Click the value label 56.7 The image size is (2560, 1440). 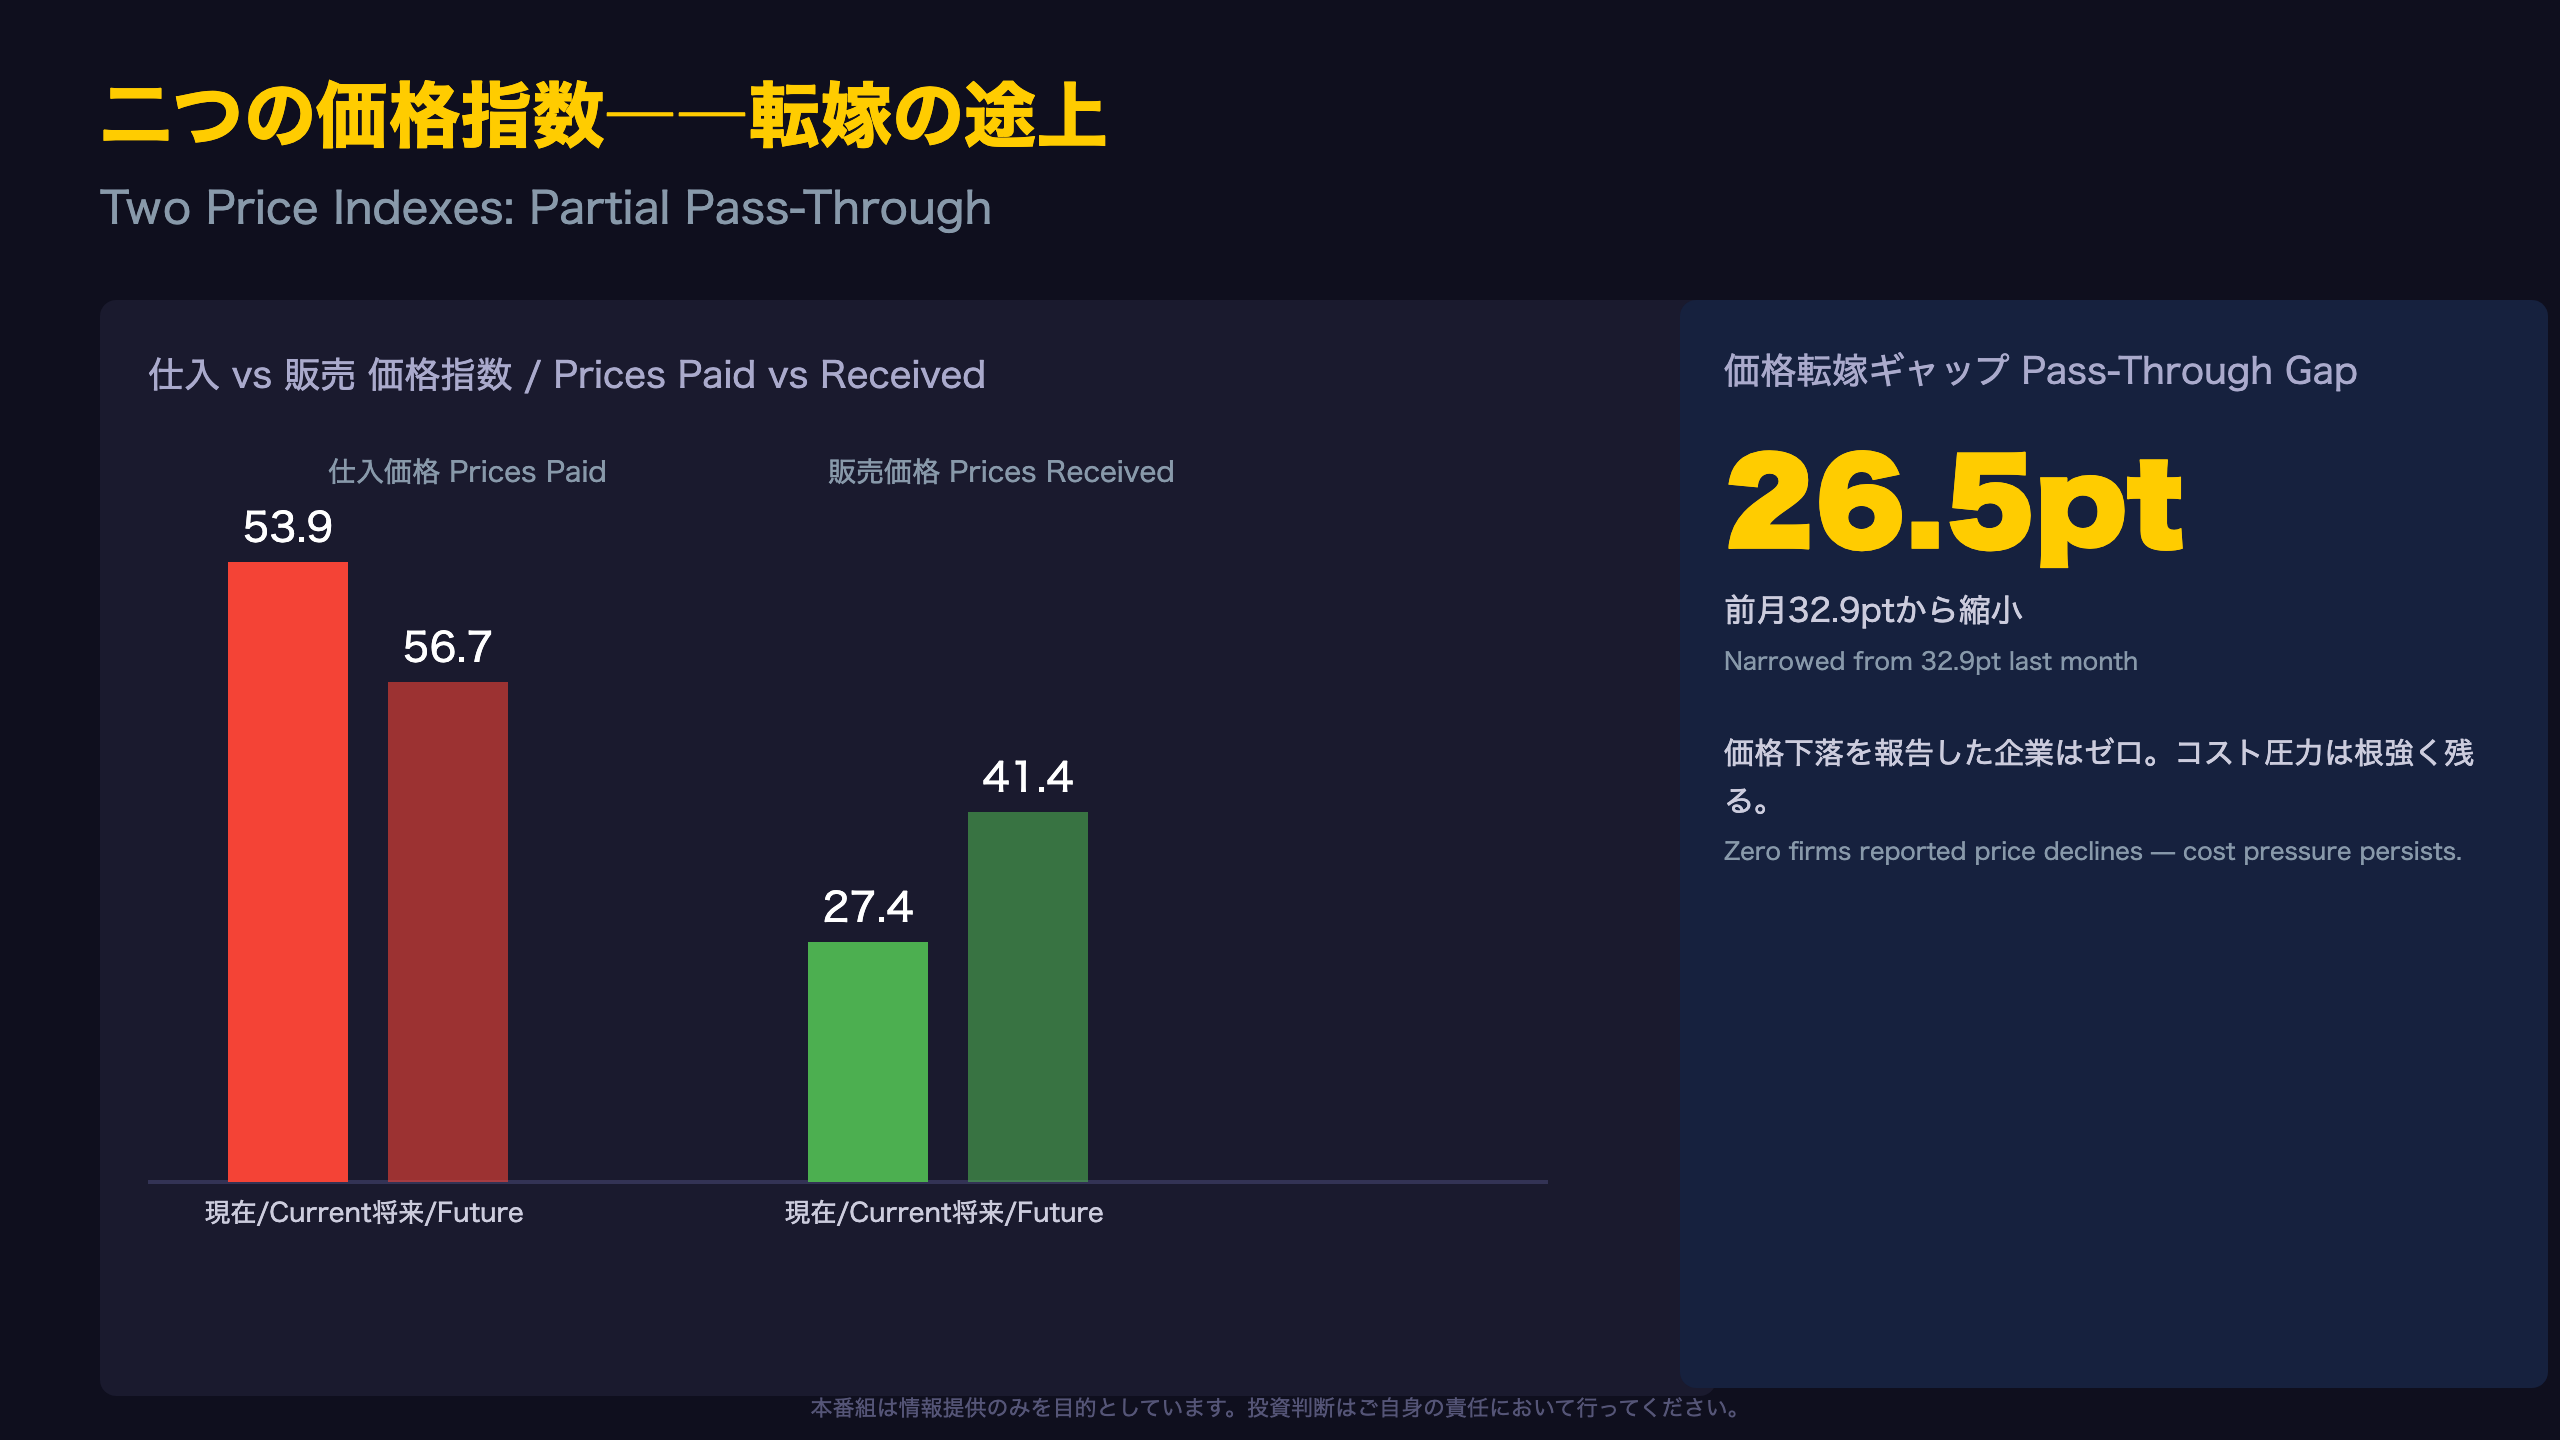point(448,647)
